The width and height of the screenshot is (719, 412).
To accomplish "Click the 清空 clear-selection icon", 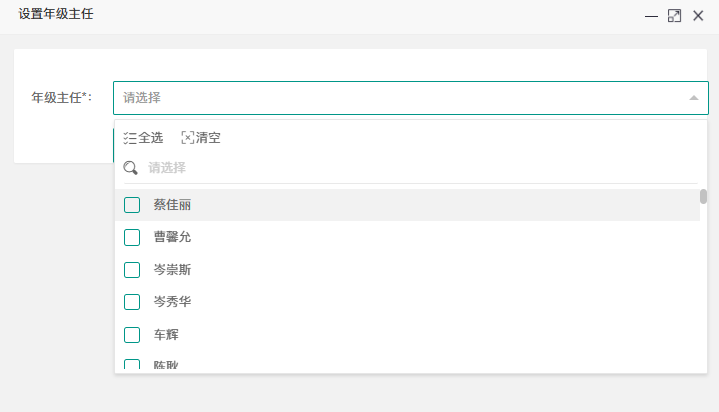I will click(187, 138).
